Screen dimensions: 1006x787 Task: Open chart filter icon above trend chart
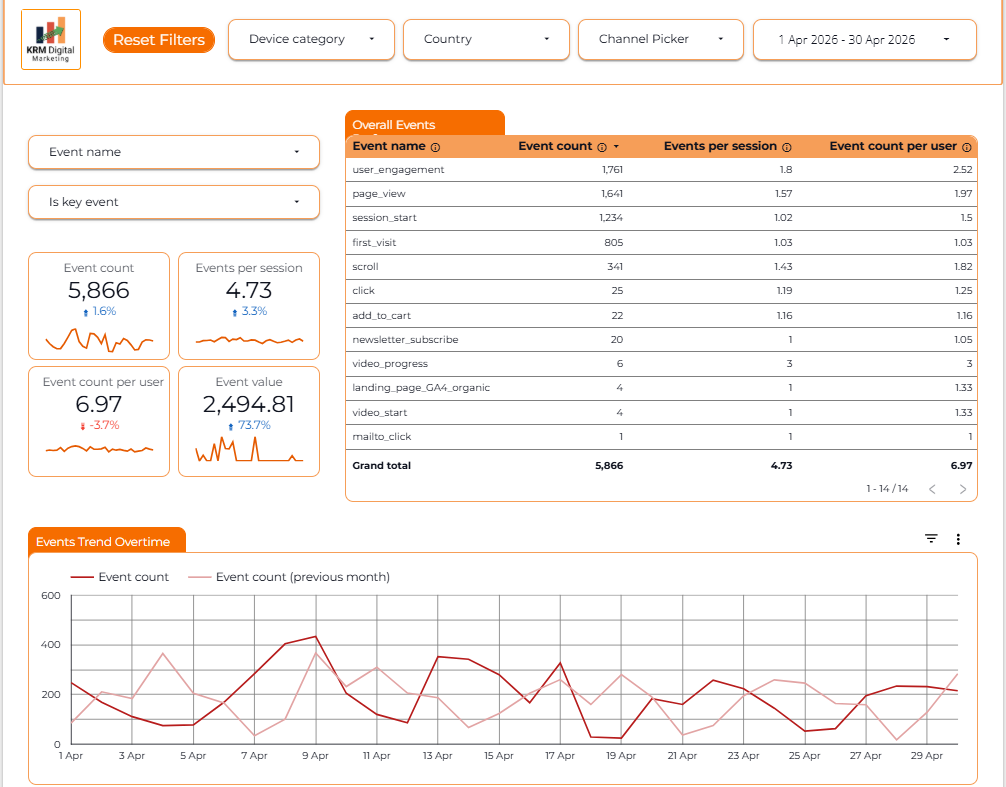[x=931, y=539]
